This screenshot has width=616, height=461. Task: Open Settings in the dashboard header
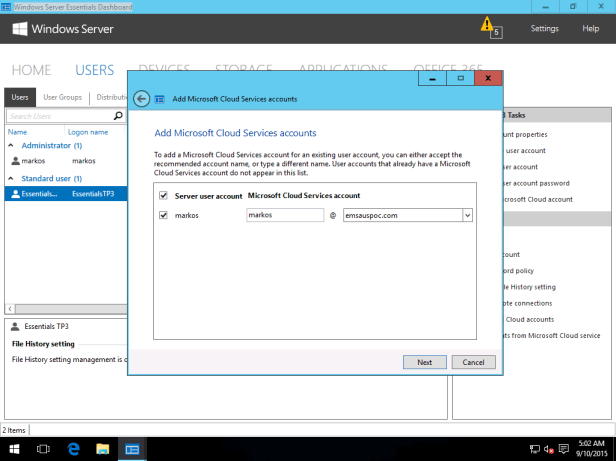544,29
